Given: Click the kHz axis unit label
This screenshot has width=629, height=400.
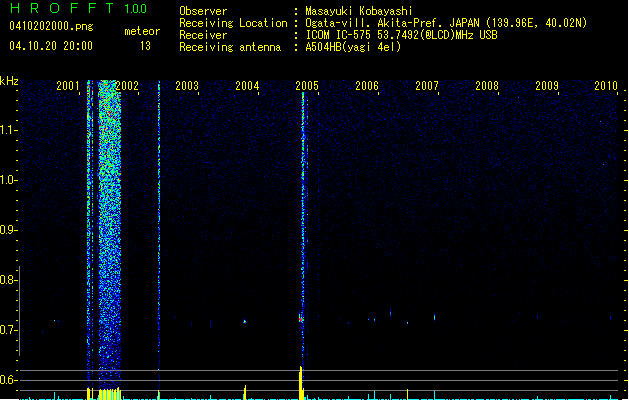Looking at the screenshot, I should click(9, 81).
